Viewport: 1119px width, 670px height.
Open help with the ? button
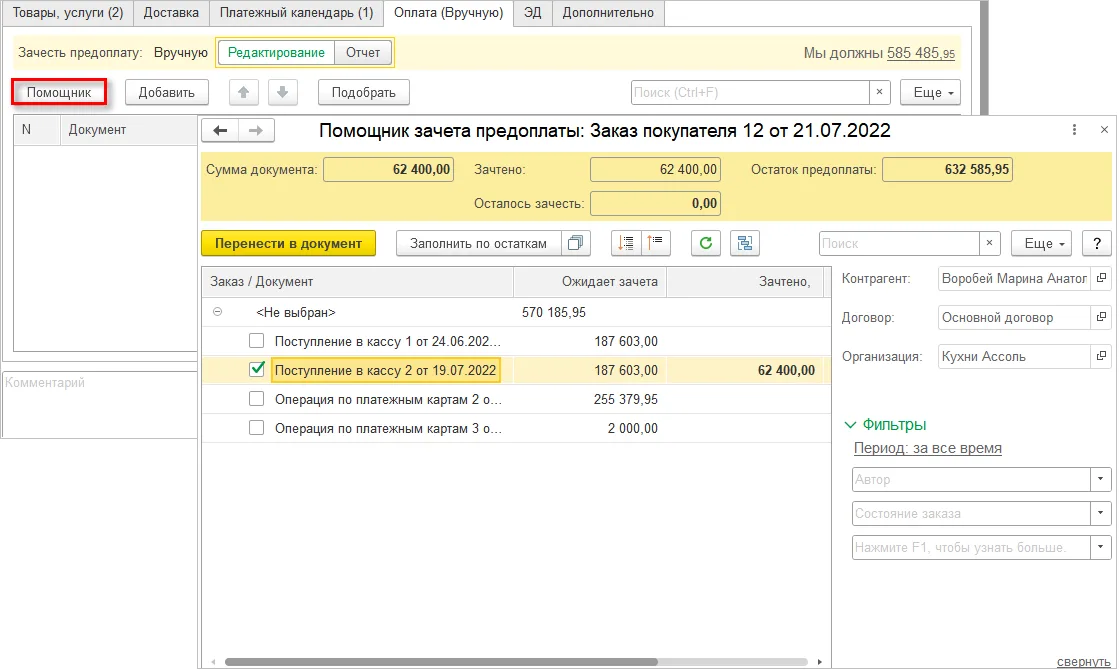pyautogui.click(x=1097, y=243)
